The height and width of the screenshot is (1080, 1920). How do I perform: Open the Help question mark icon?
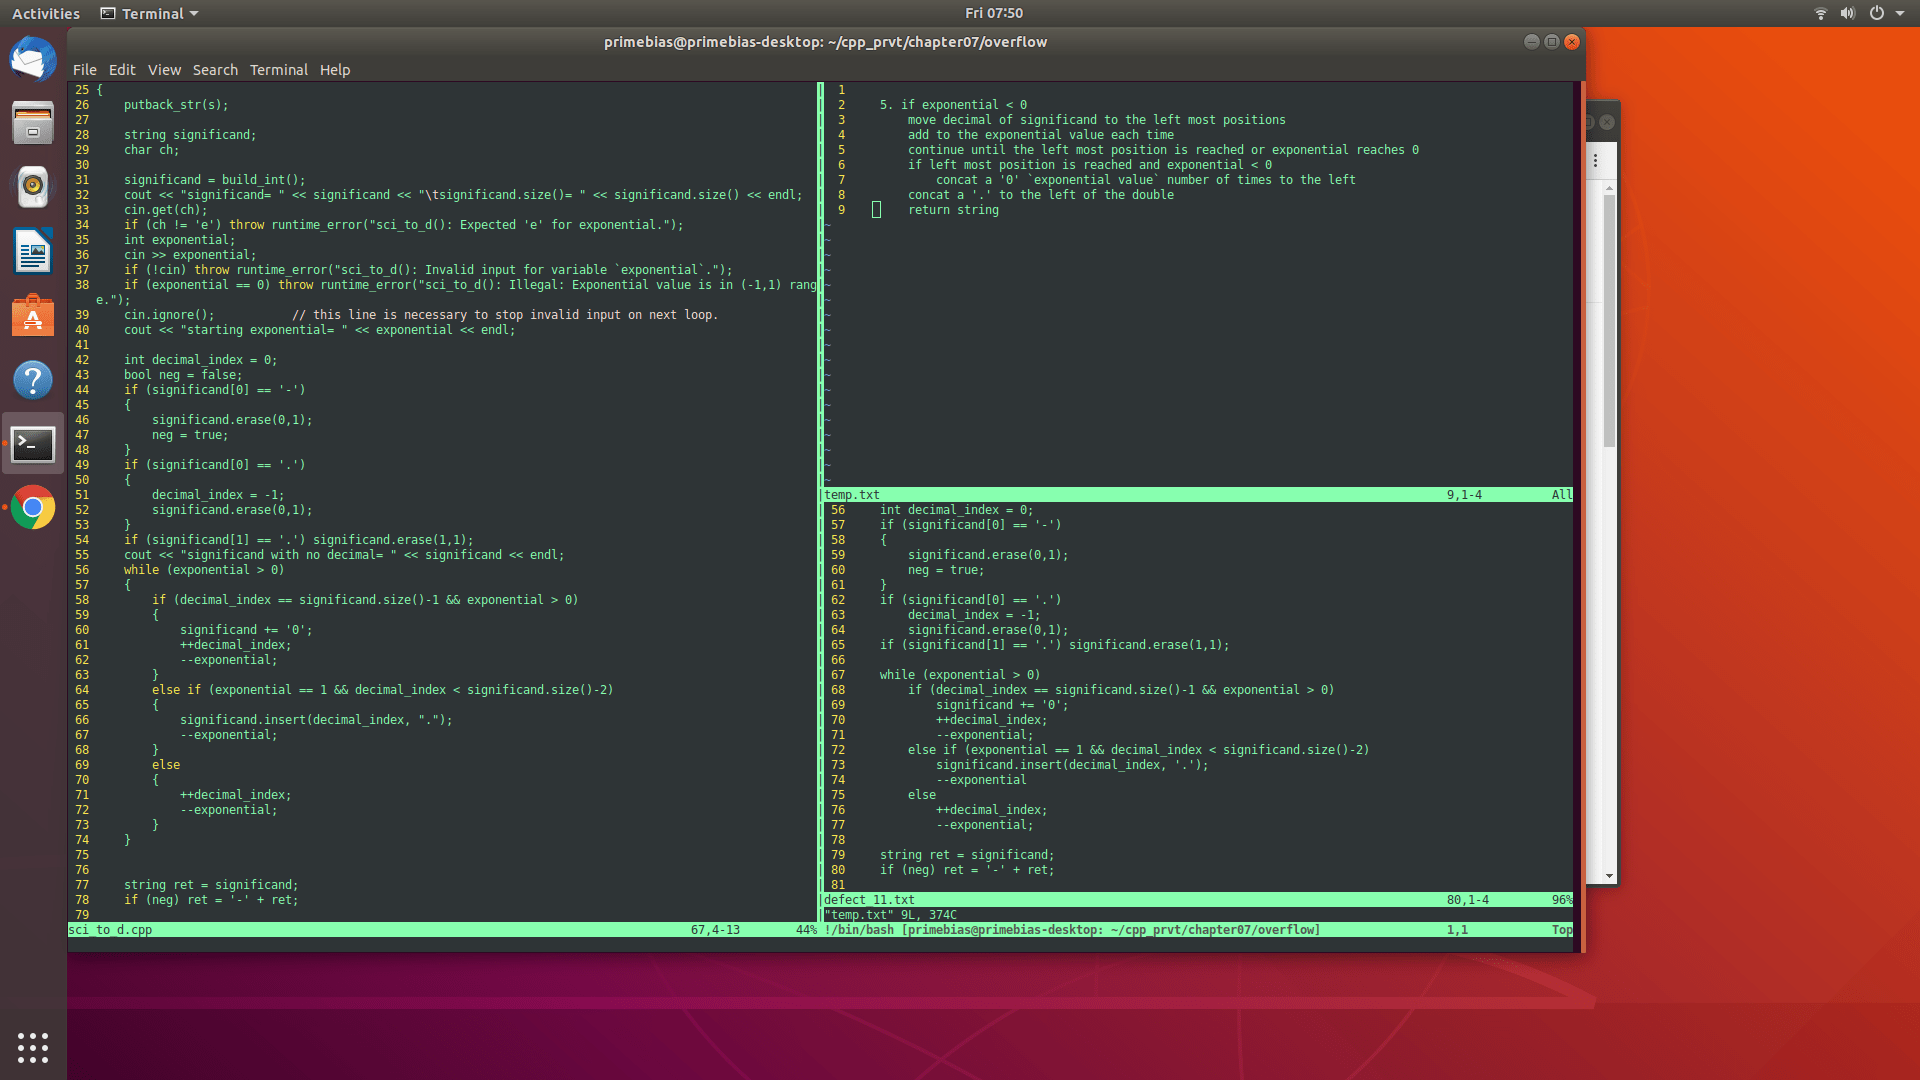(33, 380)
